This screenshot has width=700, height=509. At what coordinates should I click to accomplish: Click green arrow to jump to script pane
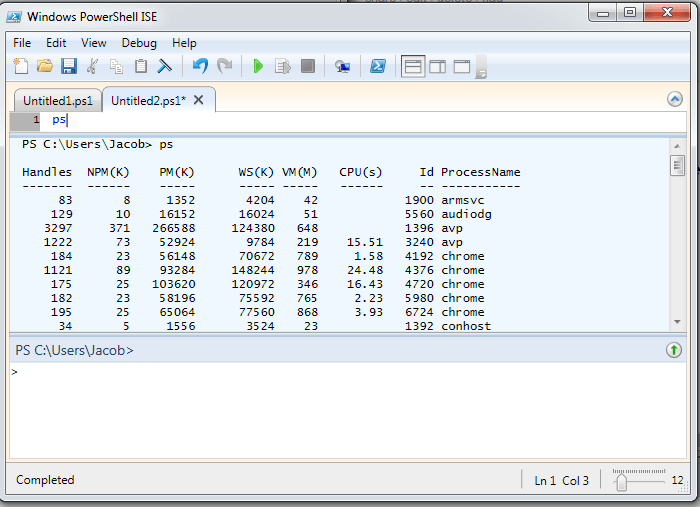[x=674, y=350]
